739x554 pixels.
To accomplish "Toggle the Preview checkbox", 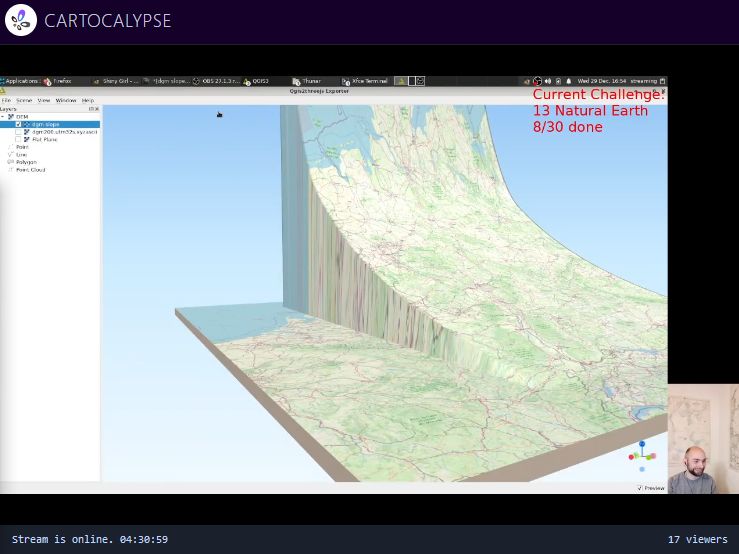I will 640,488.
